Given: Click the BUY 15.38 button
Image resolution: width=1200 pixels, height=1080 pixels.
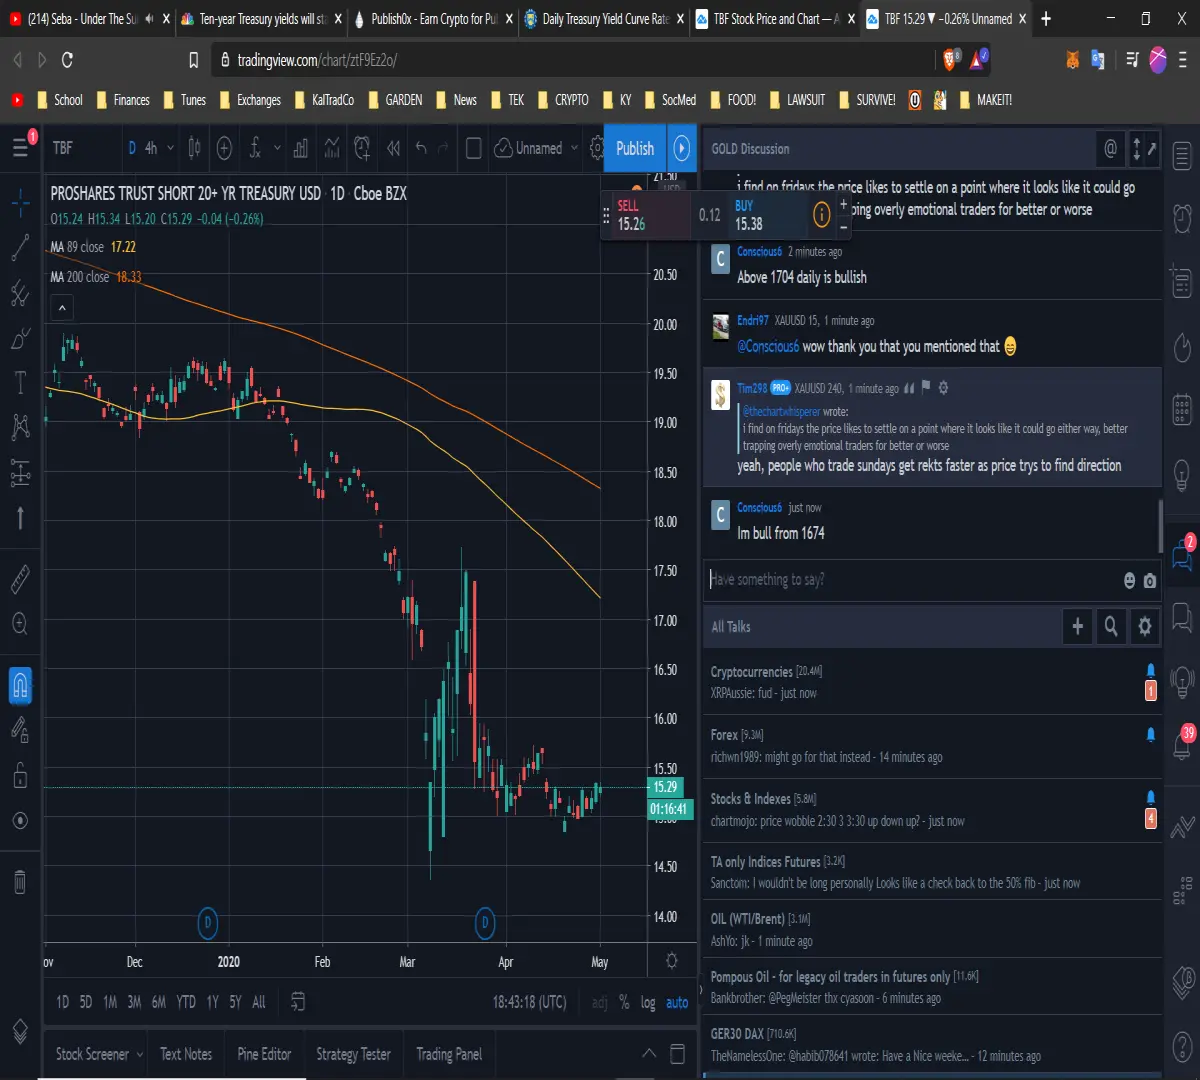Looking at the screenshot, I should [768, 215].
